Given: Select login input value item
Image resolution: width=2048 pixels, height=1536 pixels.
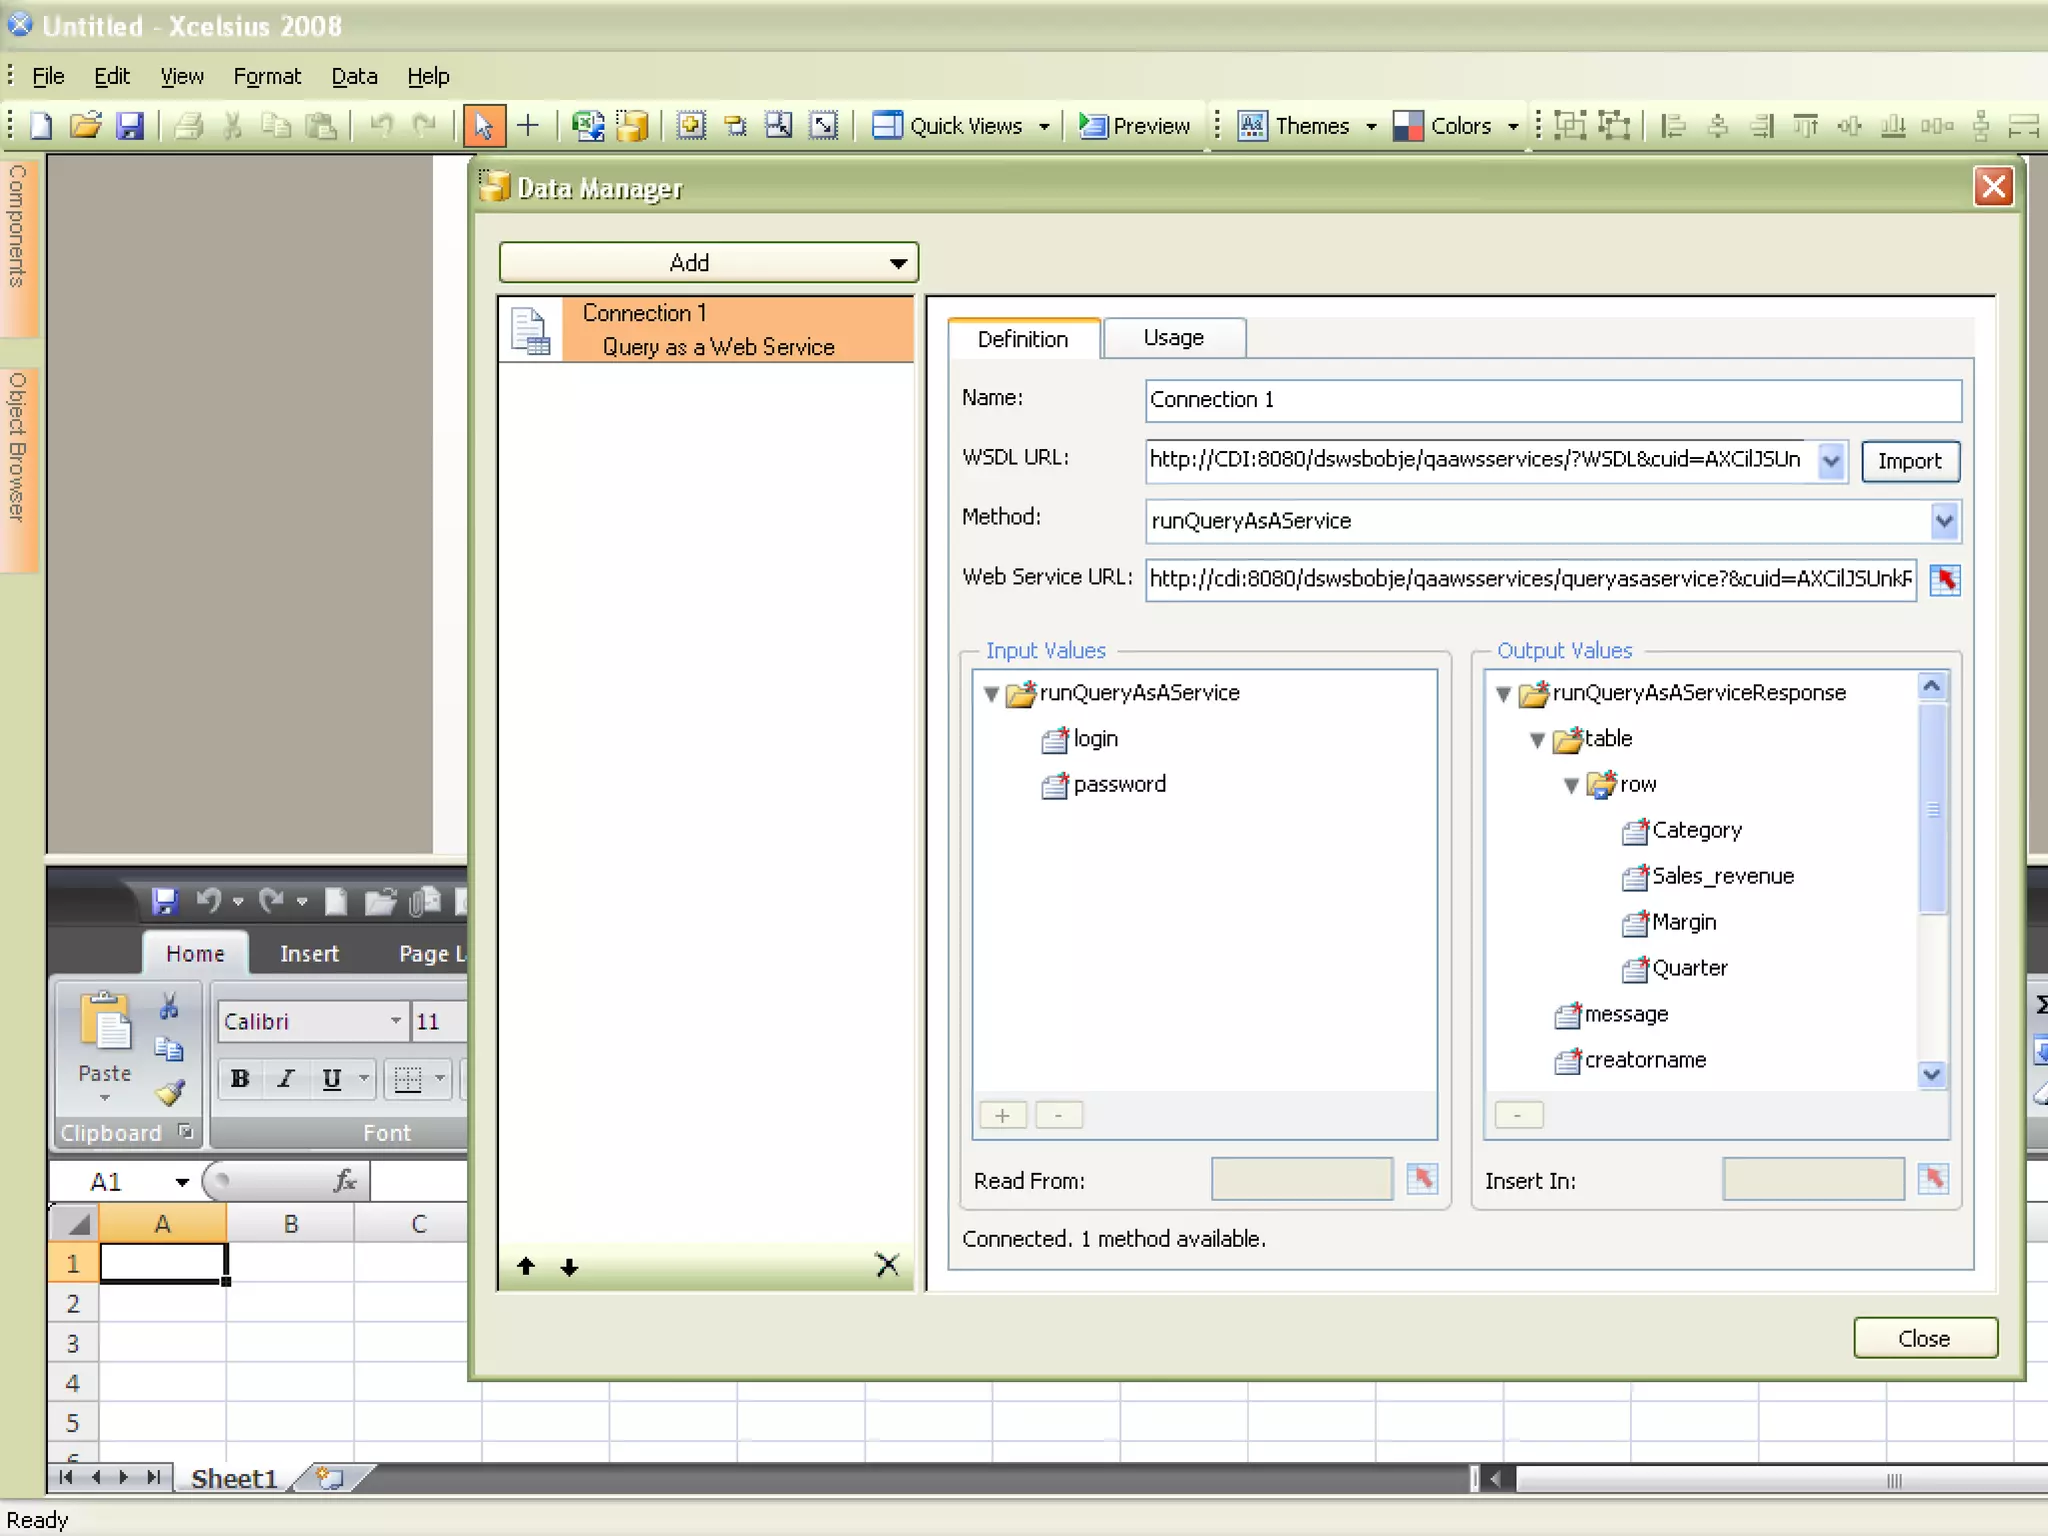Looking at the screenshot, I should coord(1081,739).
